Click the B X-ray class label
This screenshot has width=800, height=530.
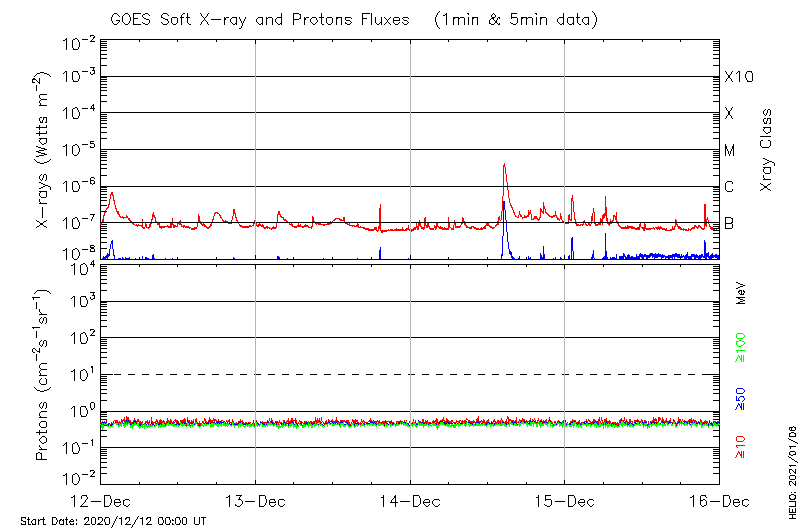click(x=730, y=223)
